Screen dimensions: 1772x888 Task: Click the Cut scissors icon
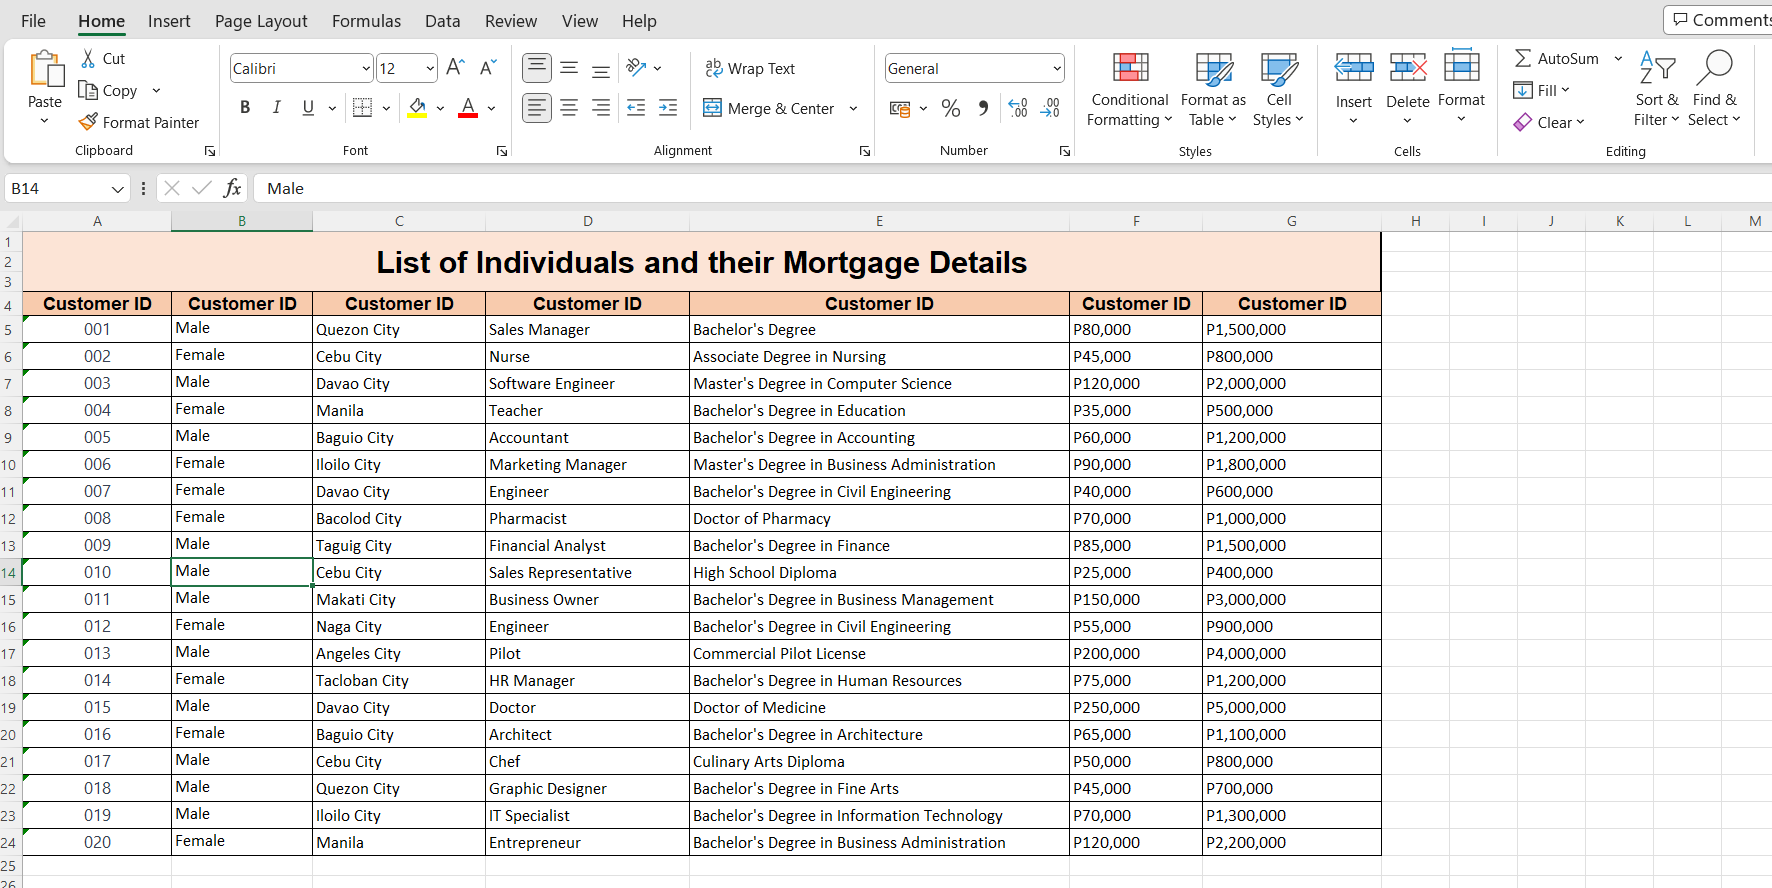coord(89,59)
